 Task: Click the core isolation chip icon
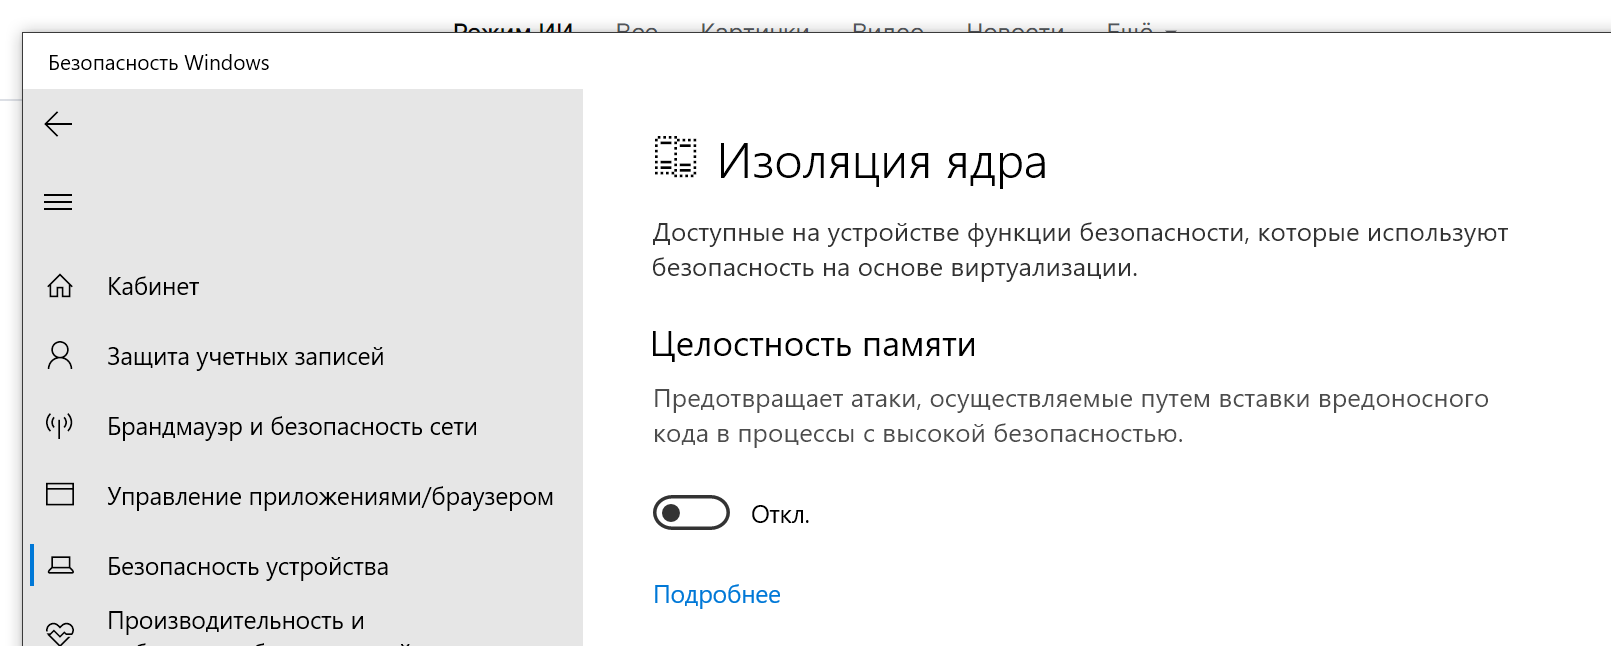[675, 158]
